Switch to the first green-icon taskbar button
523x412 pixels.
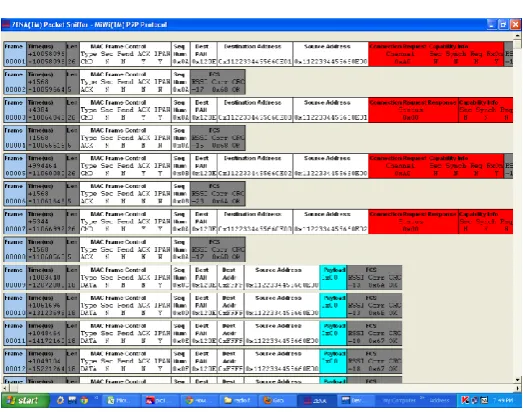120,401
